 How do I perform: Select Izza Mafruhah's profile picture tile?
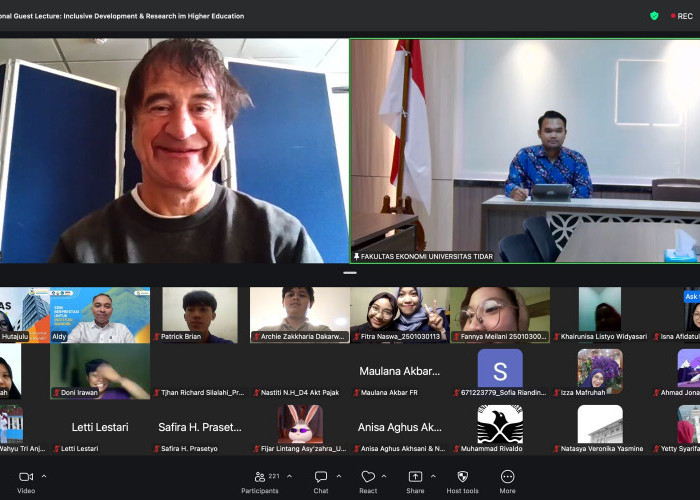[x=600, y=371]
